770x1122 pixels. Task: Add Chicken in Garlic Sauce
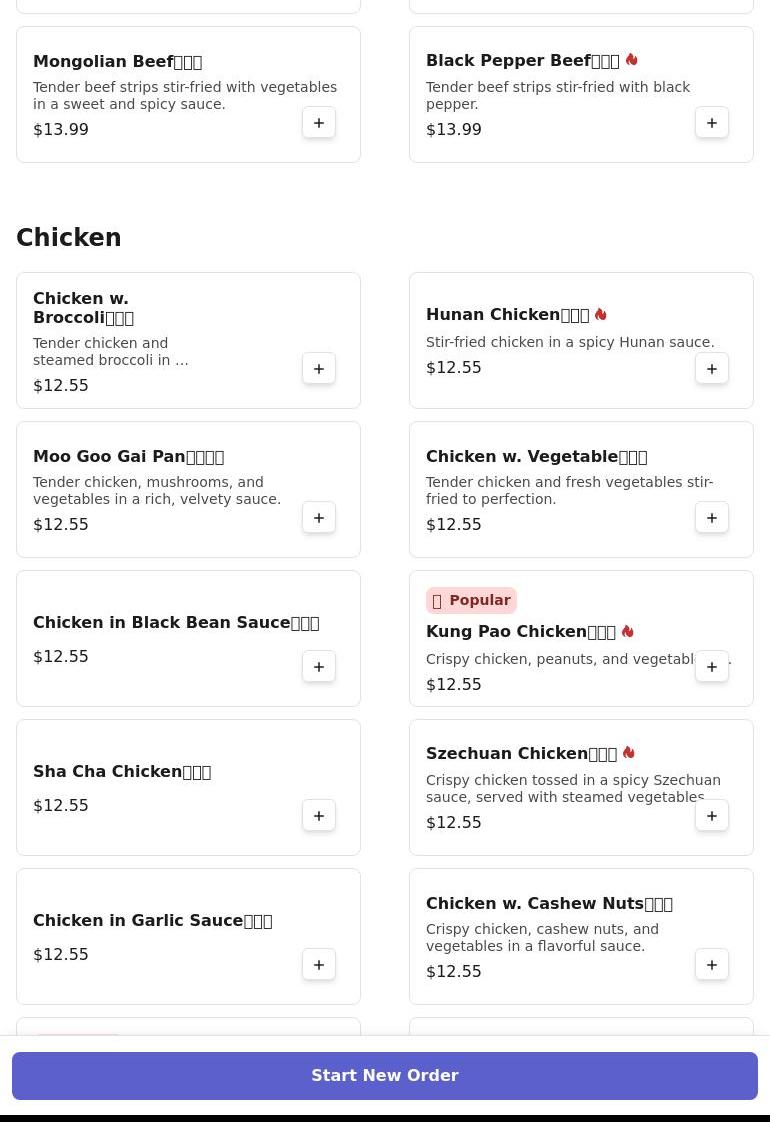tap(319, 965)
